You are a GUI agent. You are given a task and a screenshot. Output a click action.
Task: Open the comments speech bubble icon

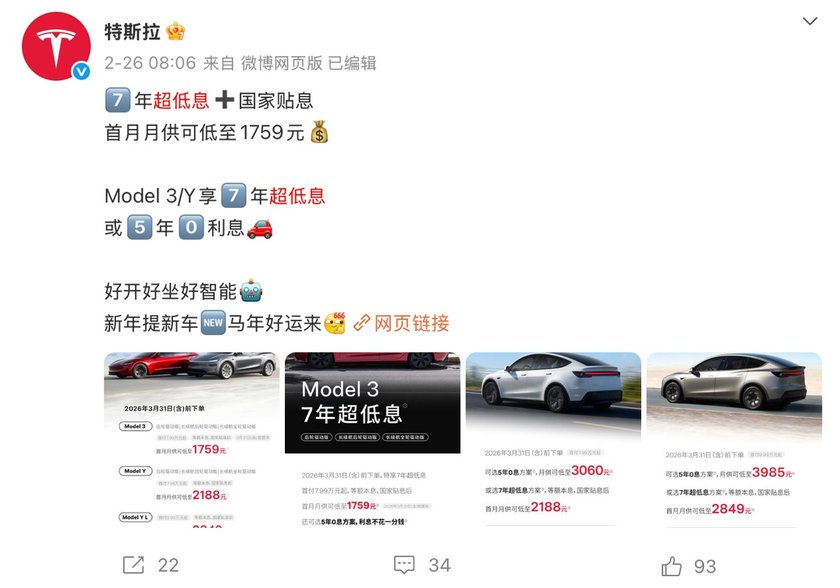[404, 565]
